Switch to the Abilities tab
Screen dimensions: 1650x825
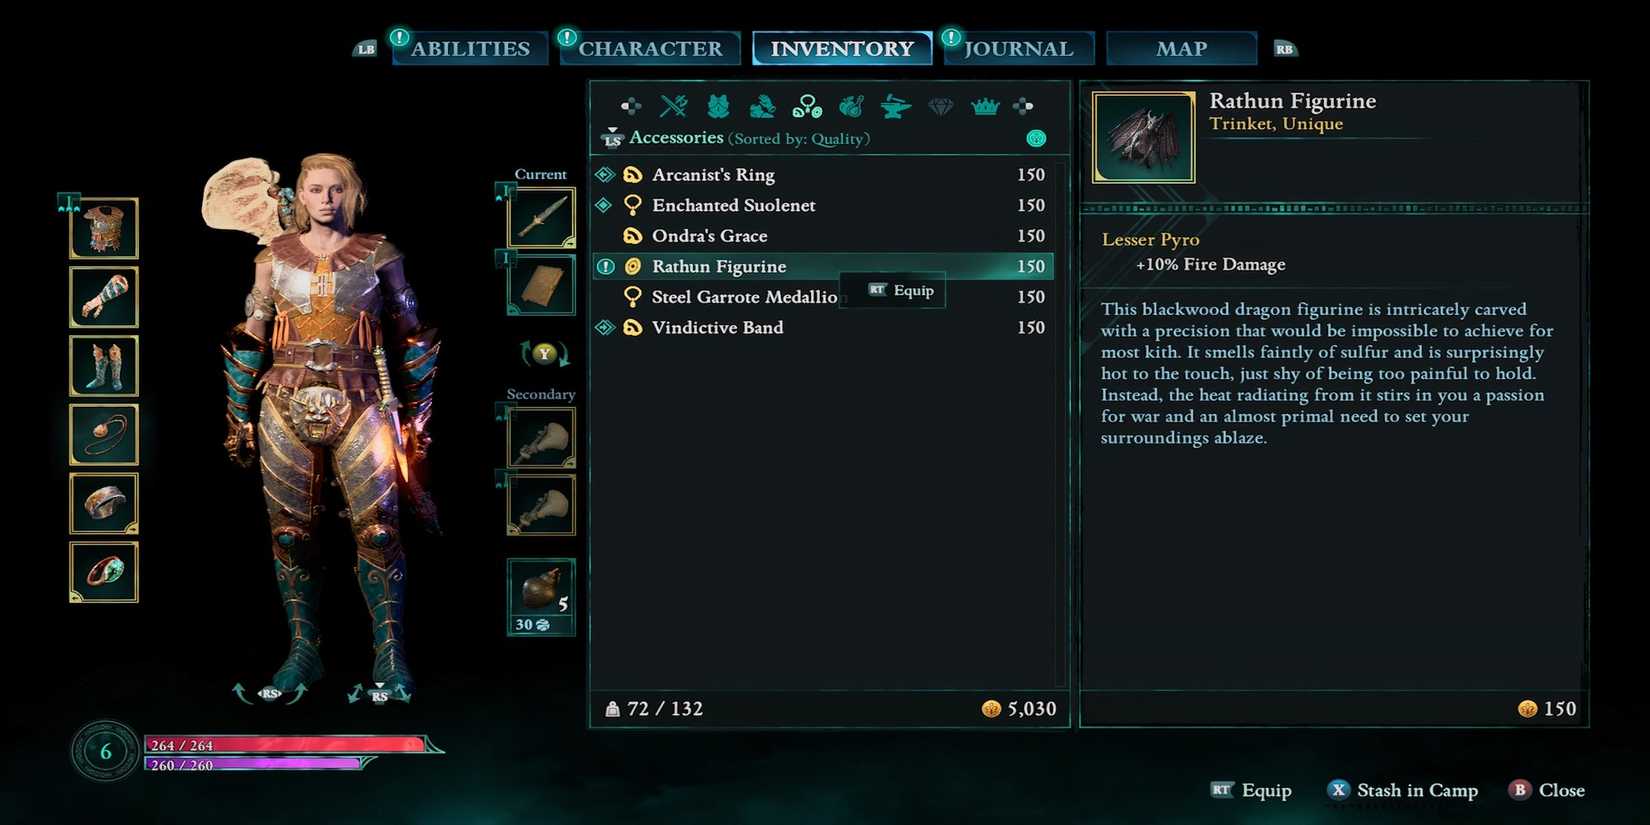pos(470,48)
